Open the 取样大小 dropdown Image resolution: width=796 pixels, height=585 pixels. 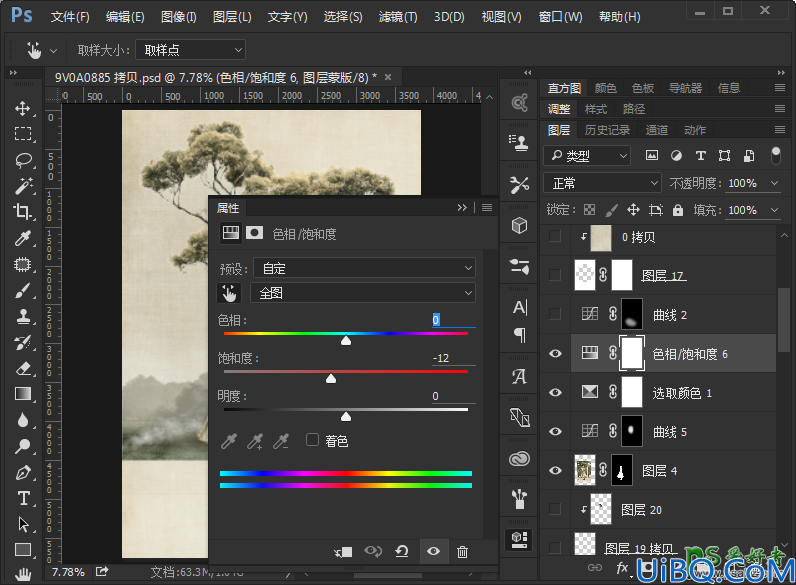pos(190,50)
